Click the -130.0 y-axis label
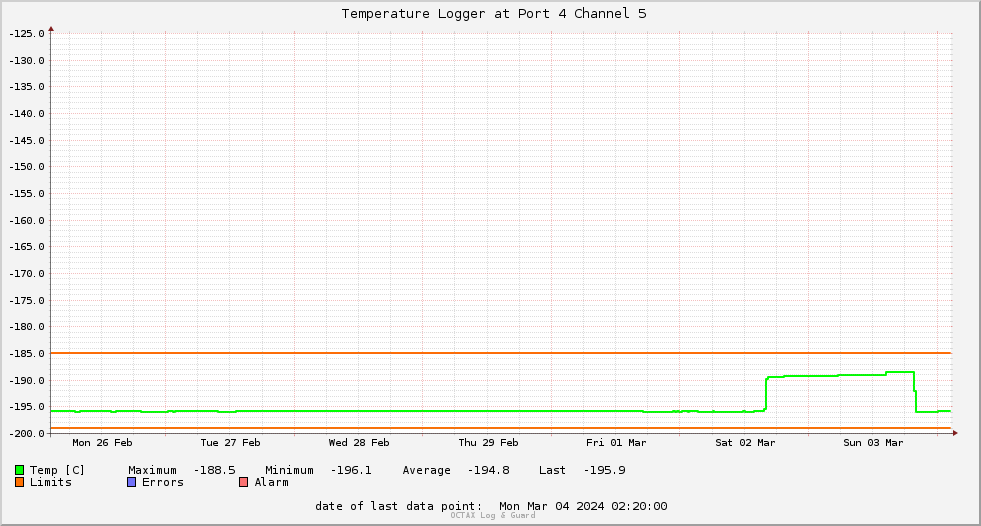This screenshot has width=981, height=526. [26, 61]
